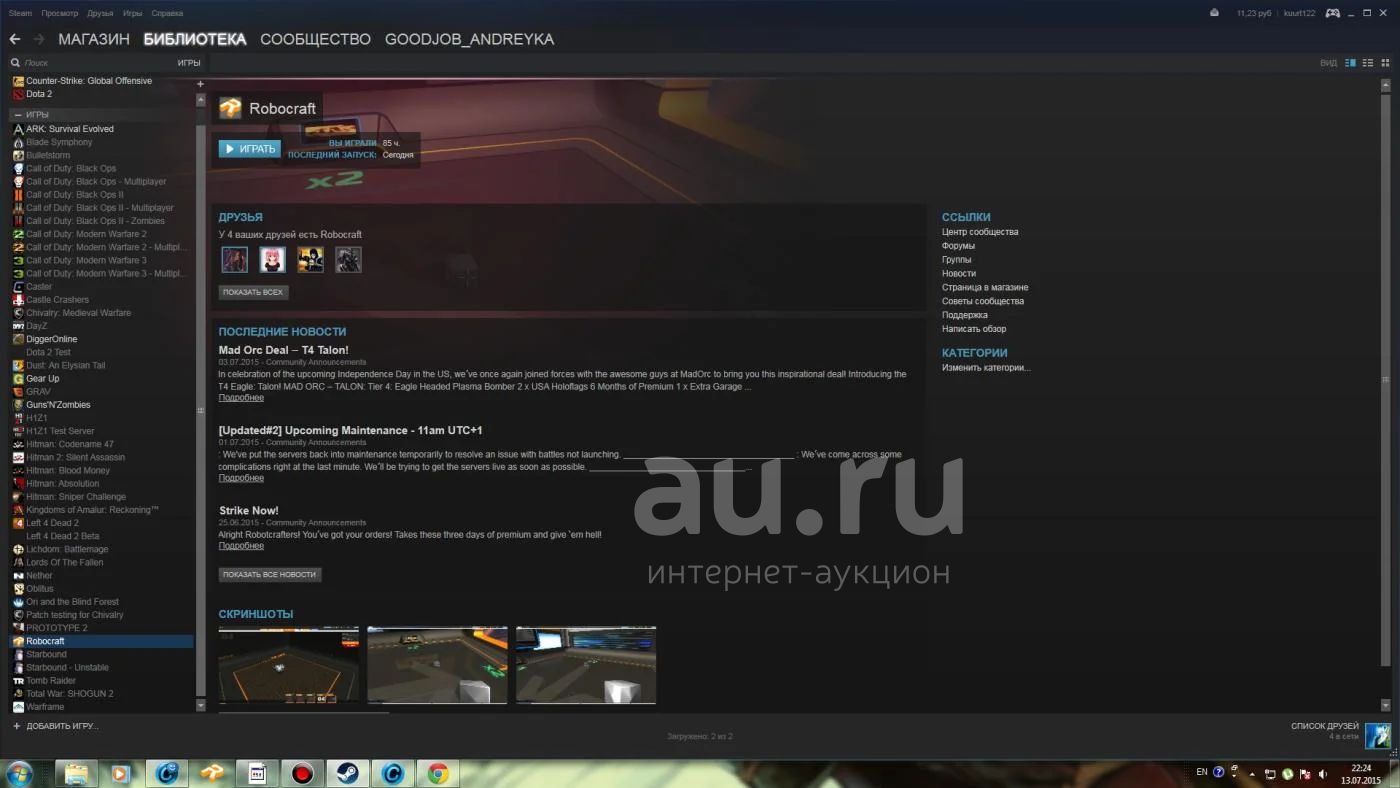Open media player taskbar icon
This screenshot has width=1400, height=788.
[120, 773]
